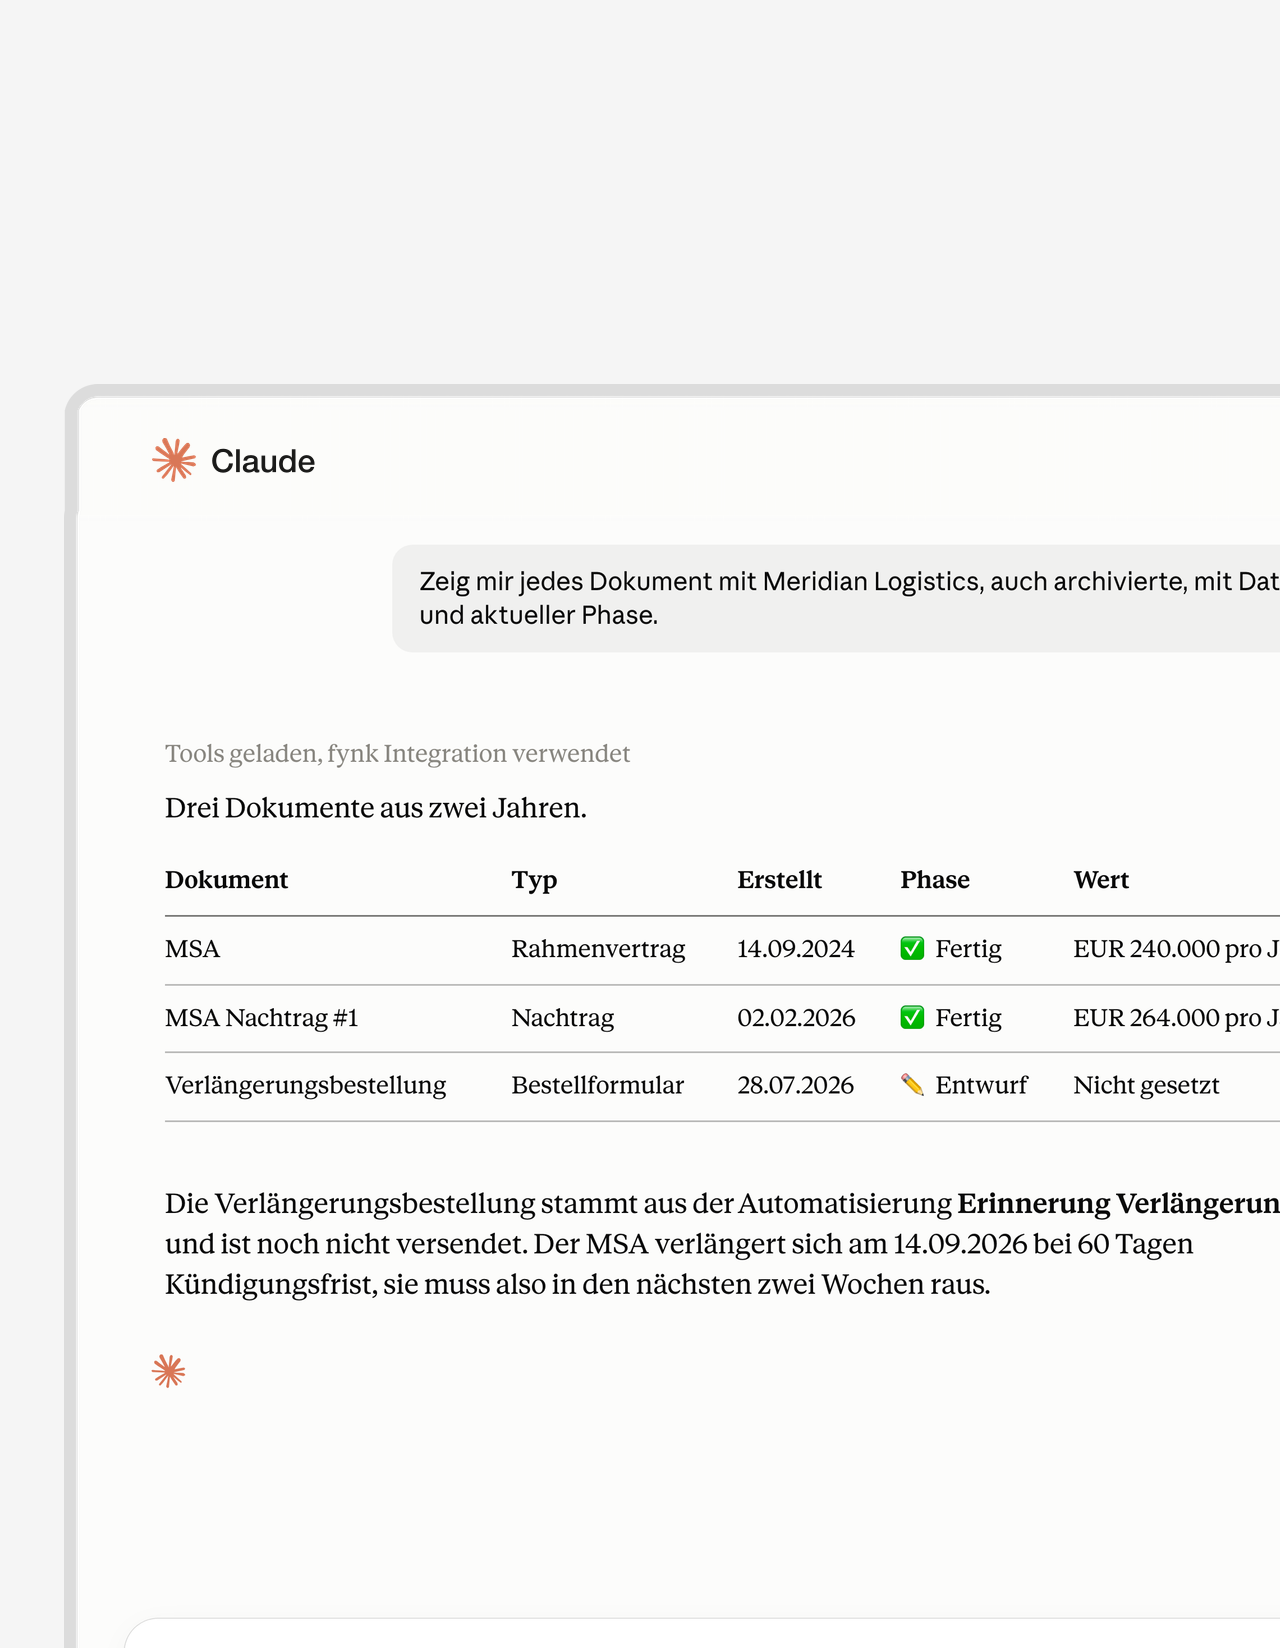Screen dimensions: 1280x1648
Task: Click the date '14.09.2024'
Action: click(796, 949)
